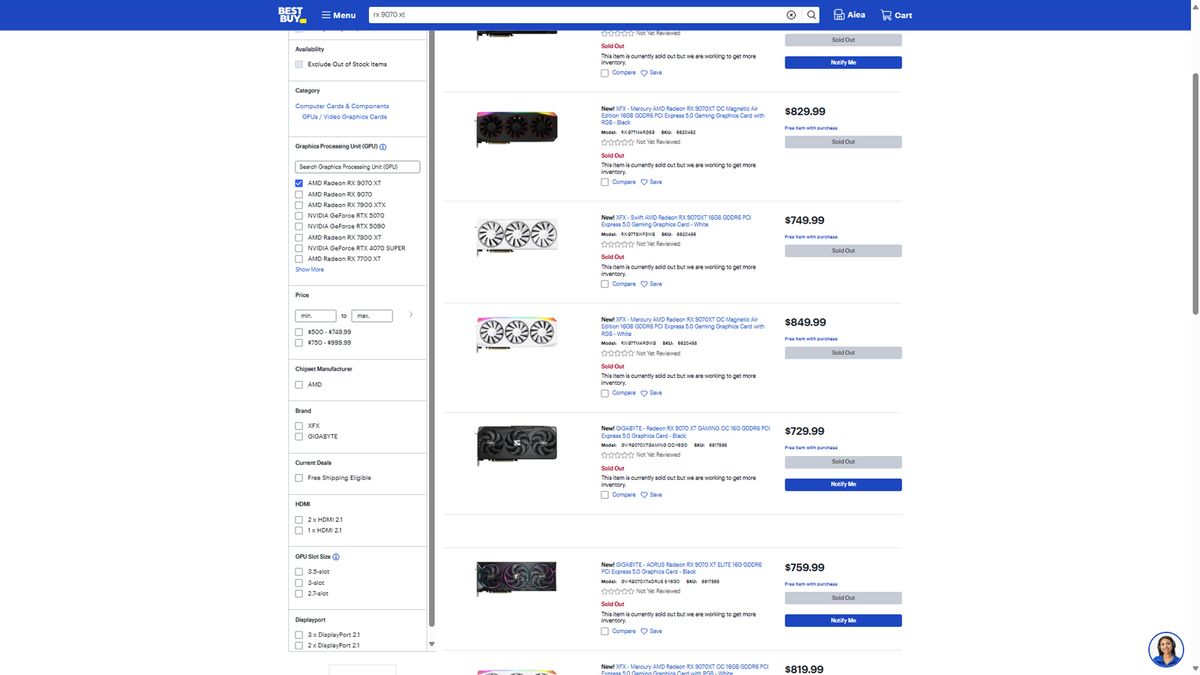The image size is (1200, 675).
Task: Open the shopping Cart
Action: tap(896, 15)
